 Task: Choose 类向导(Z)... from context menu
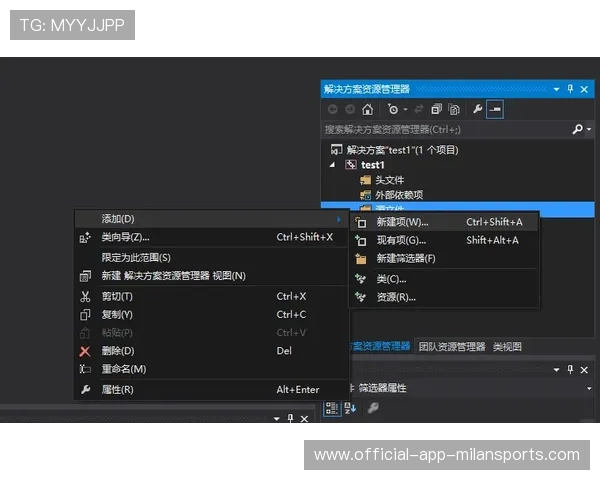coord(211,237)
